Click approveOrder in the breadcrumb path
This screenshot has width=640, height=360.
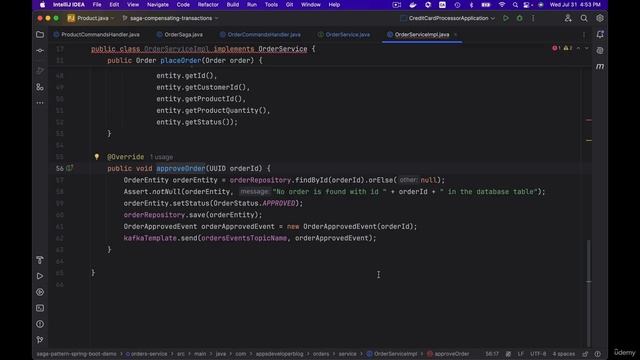pyautogui.click(x=448, y=354)
